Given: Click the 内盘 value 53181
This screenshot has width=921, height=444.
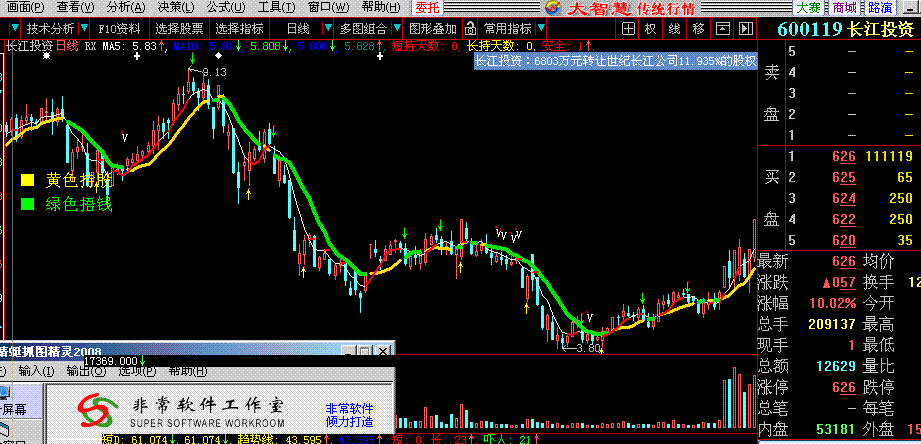Looking at the screenshot, I should coord(836,429).
